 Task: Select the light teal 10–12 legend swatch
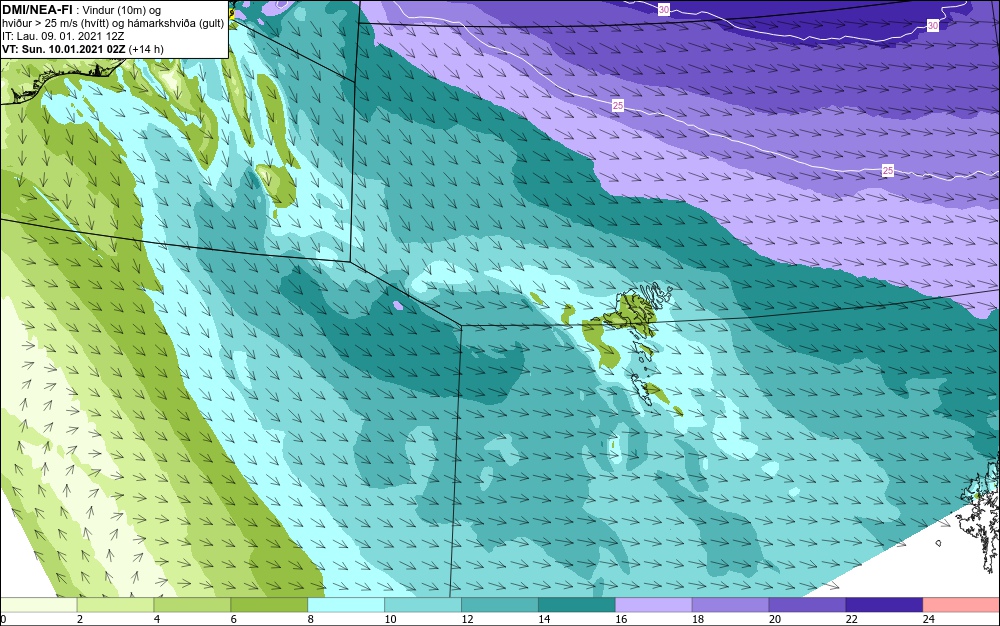[x=423, y=605]
